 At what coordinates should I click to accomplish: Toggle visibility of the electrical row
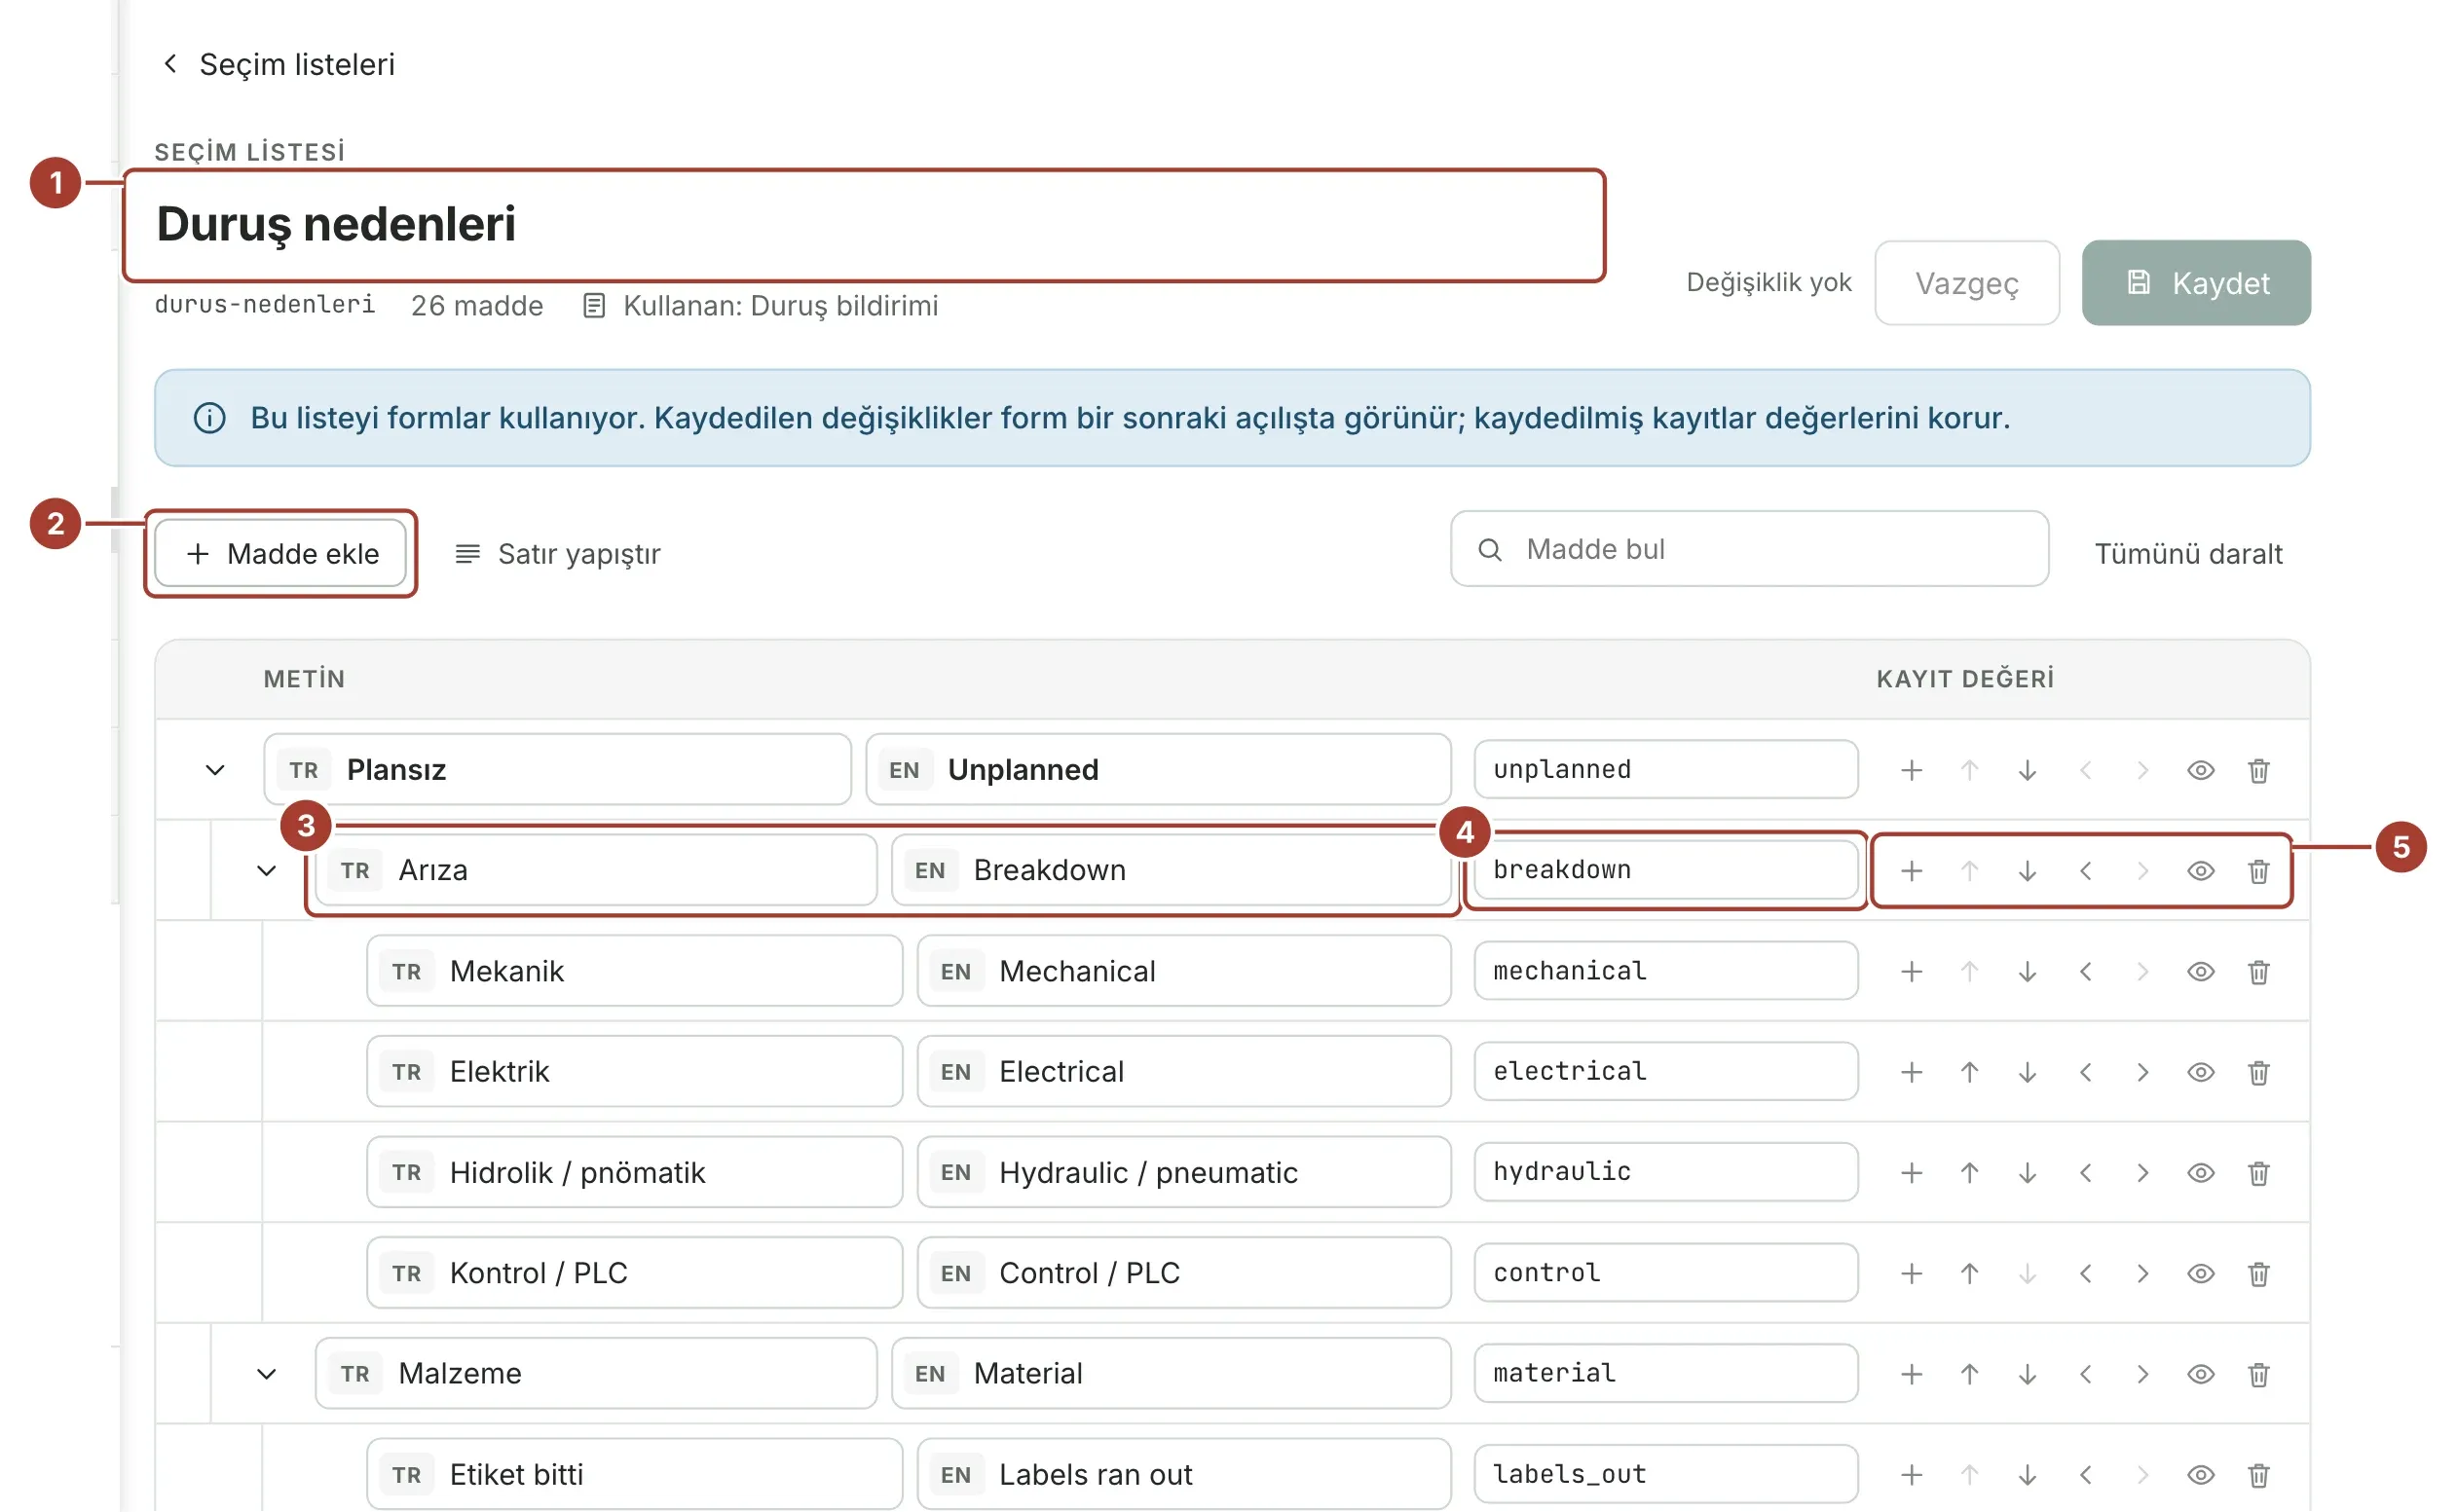2200,1072
